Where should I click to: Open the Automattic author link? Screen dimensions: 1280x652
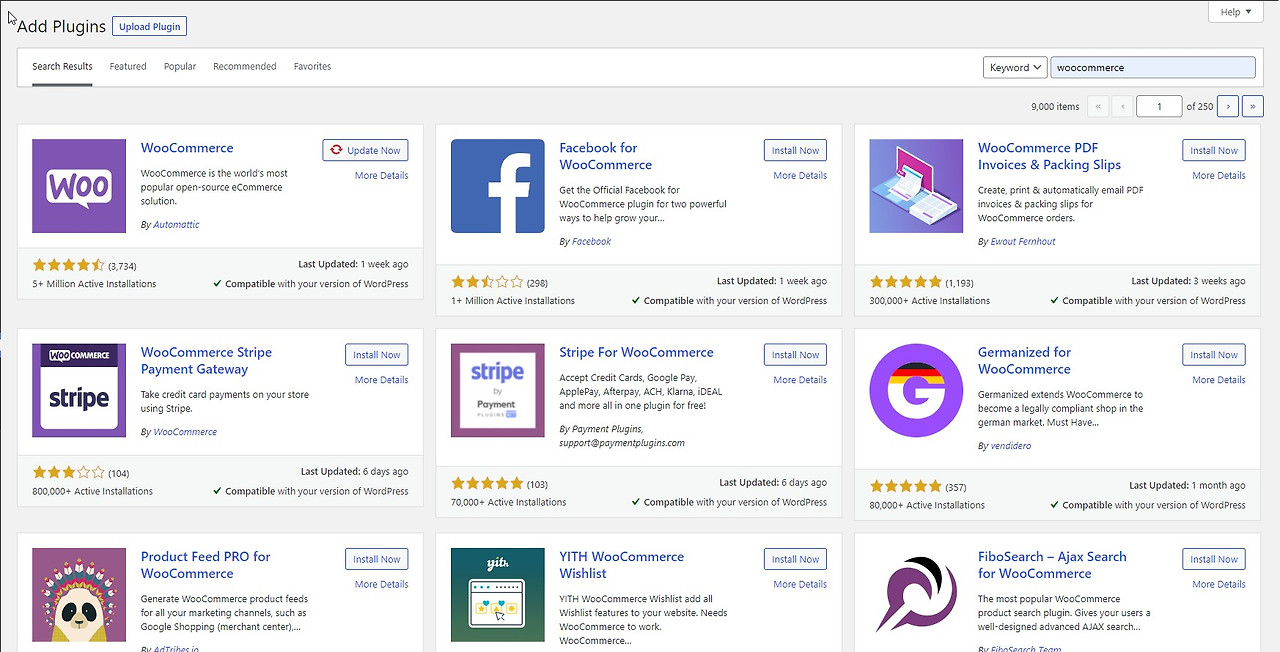(x=176, y=225)
